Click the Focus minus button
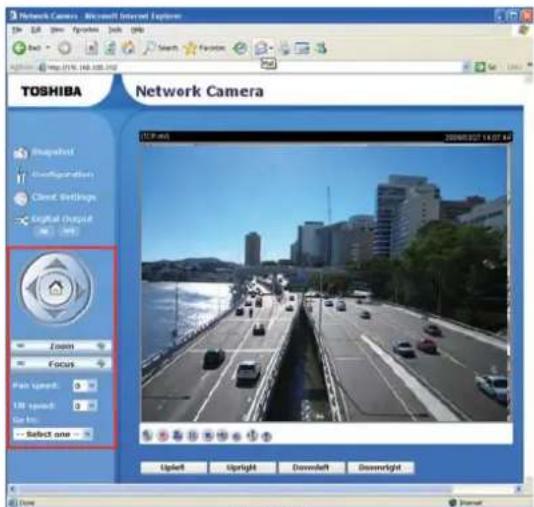Viewport: 534px width, 507px height. click(21, 364)
